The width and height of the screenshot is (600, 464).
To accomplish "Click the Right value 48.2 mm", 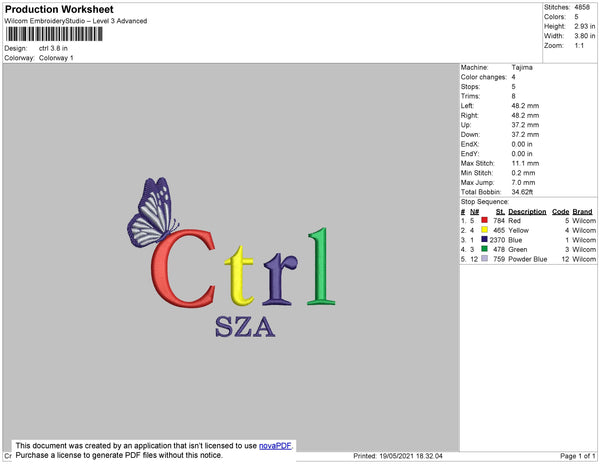I will tap(525, 115).
